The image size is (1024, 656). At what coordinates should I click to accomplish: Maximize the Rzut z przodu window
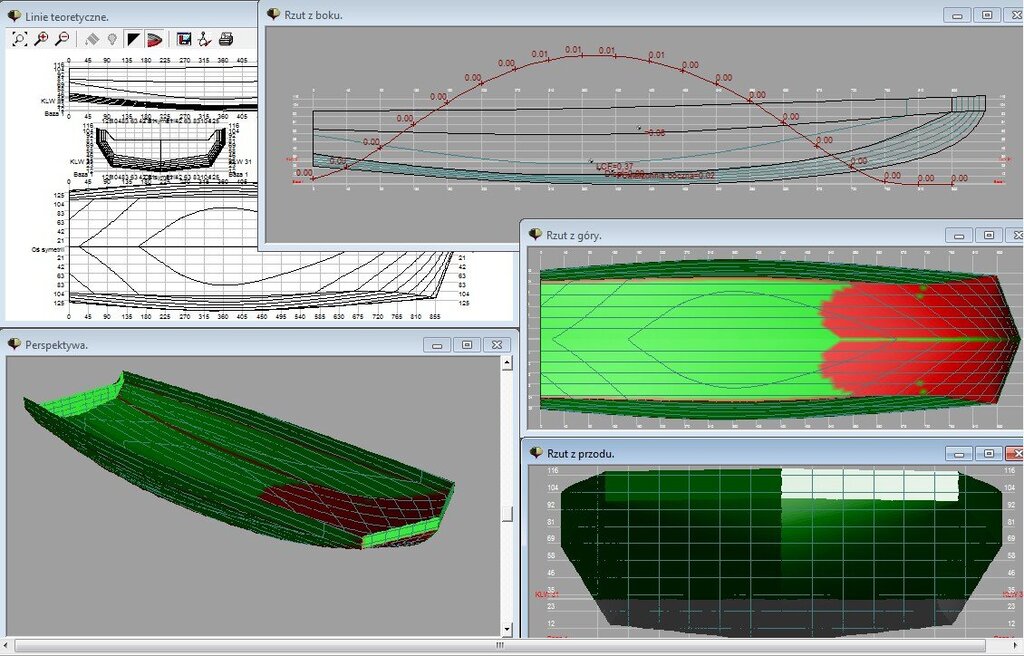pos(987,453)
